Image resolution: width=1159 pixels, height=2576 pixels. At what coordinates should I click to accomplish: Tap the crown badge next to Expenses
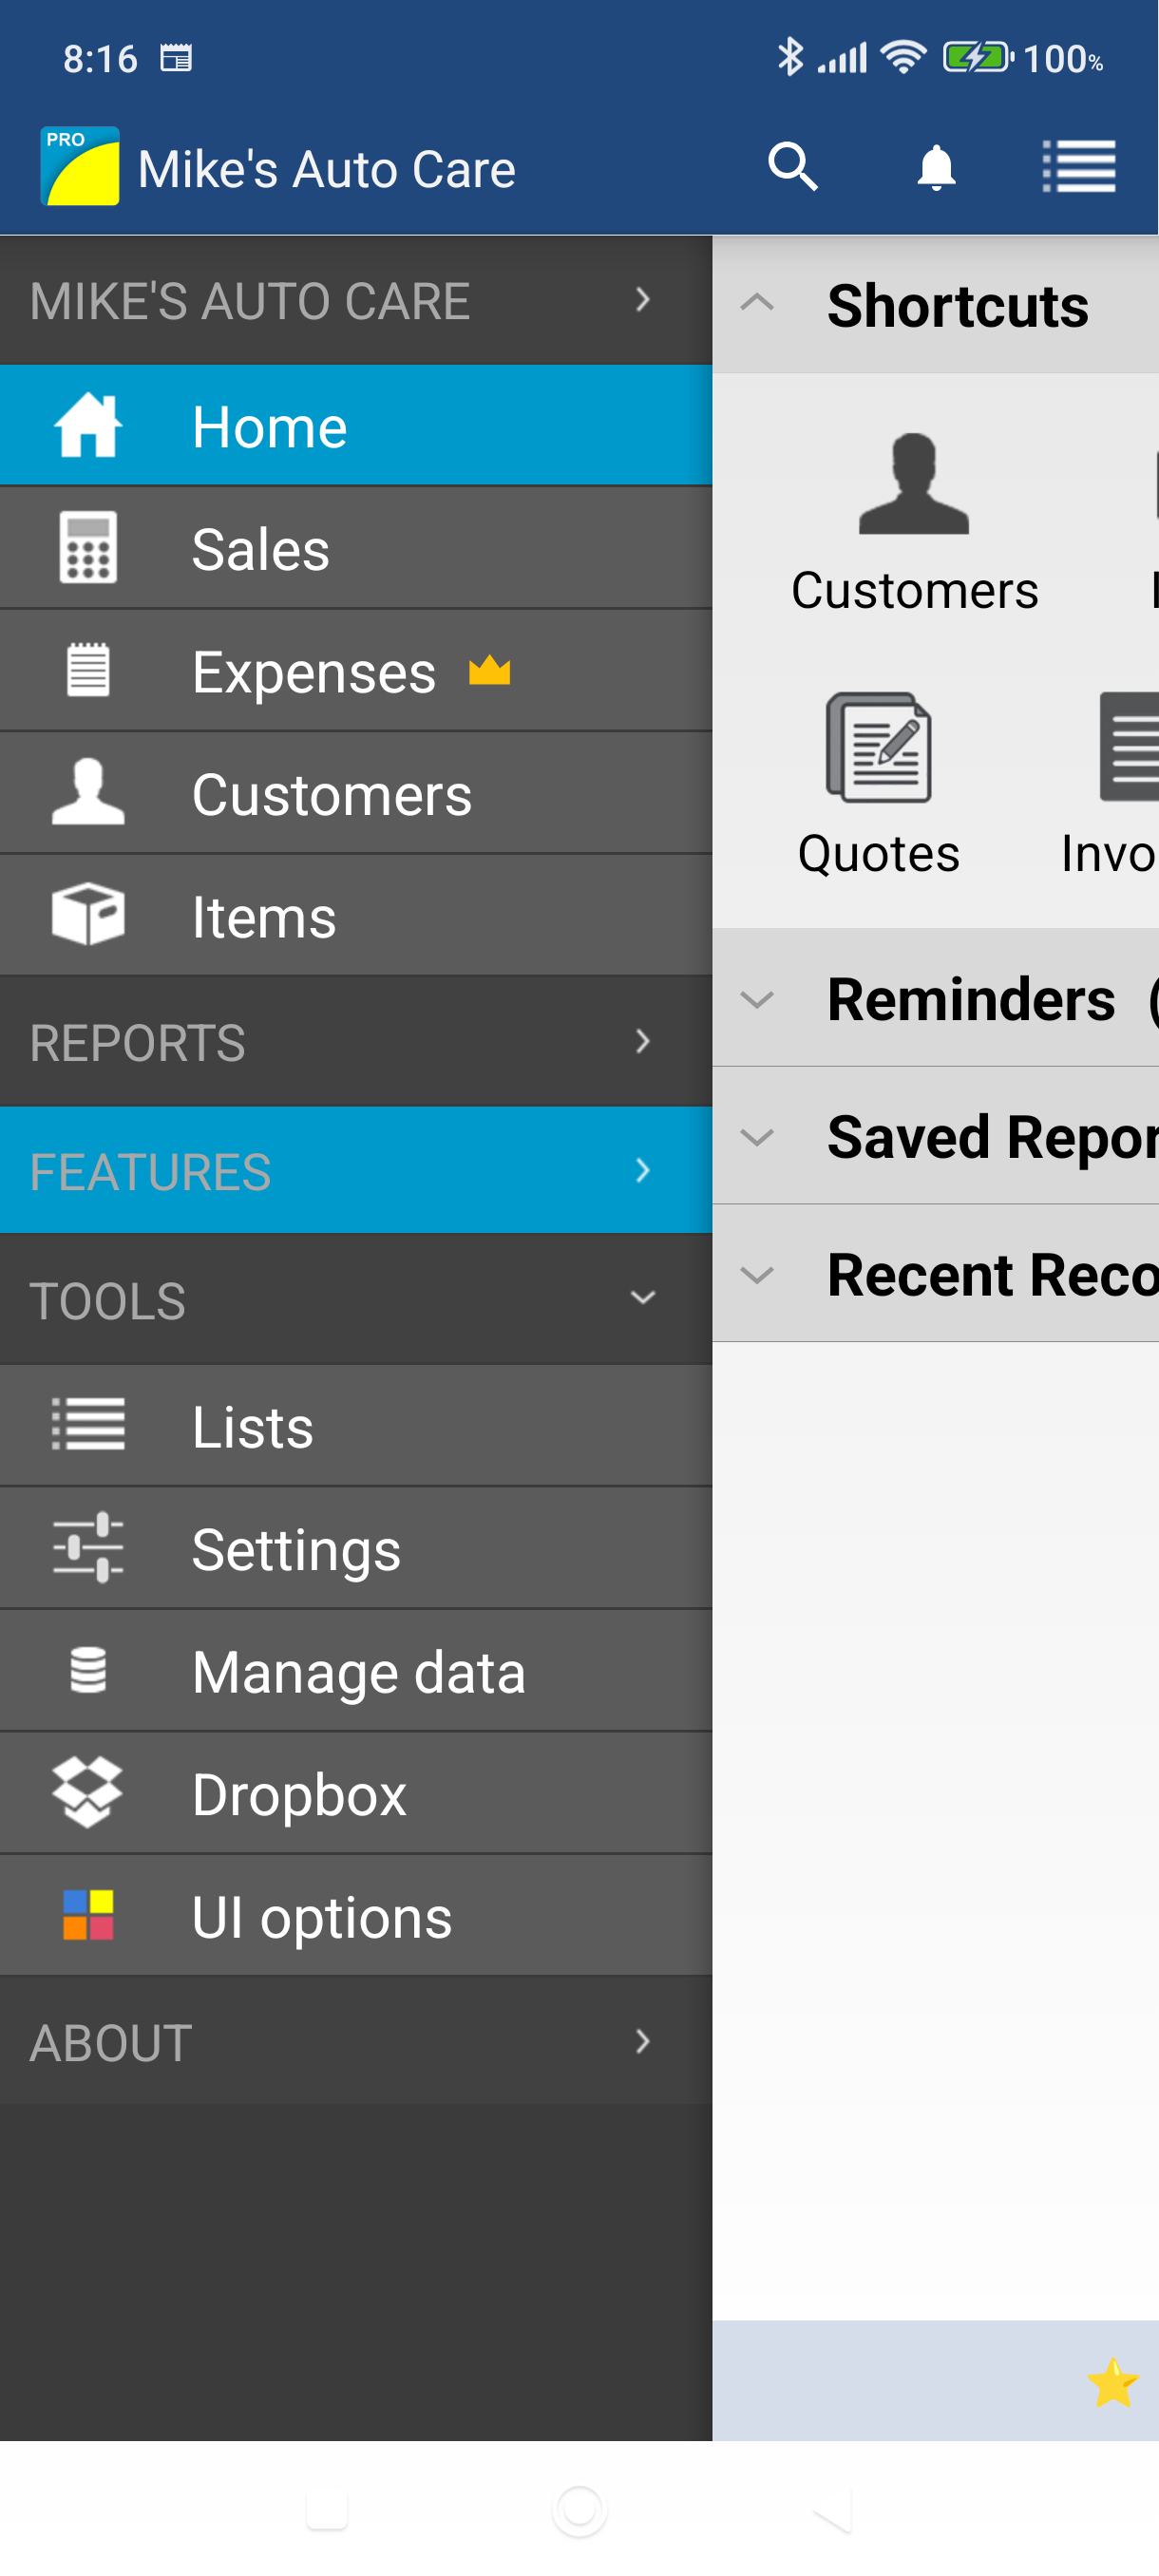point(488,670)
